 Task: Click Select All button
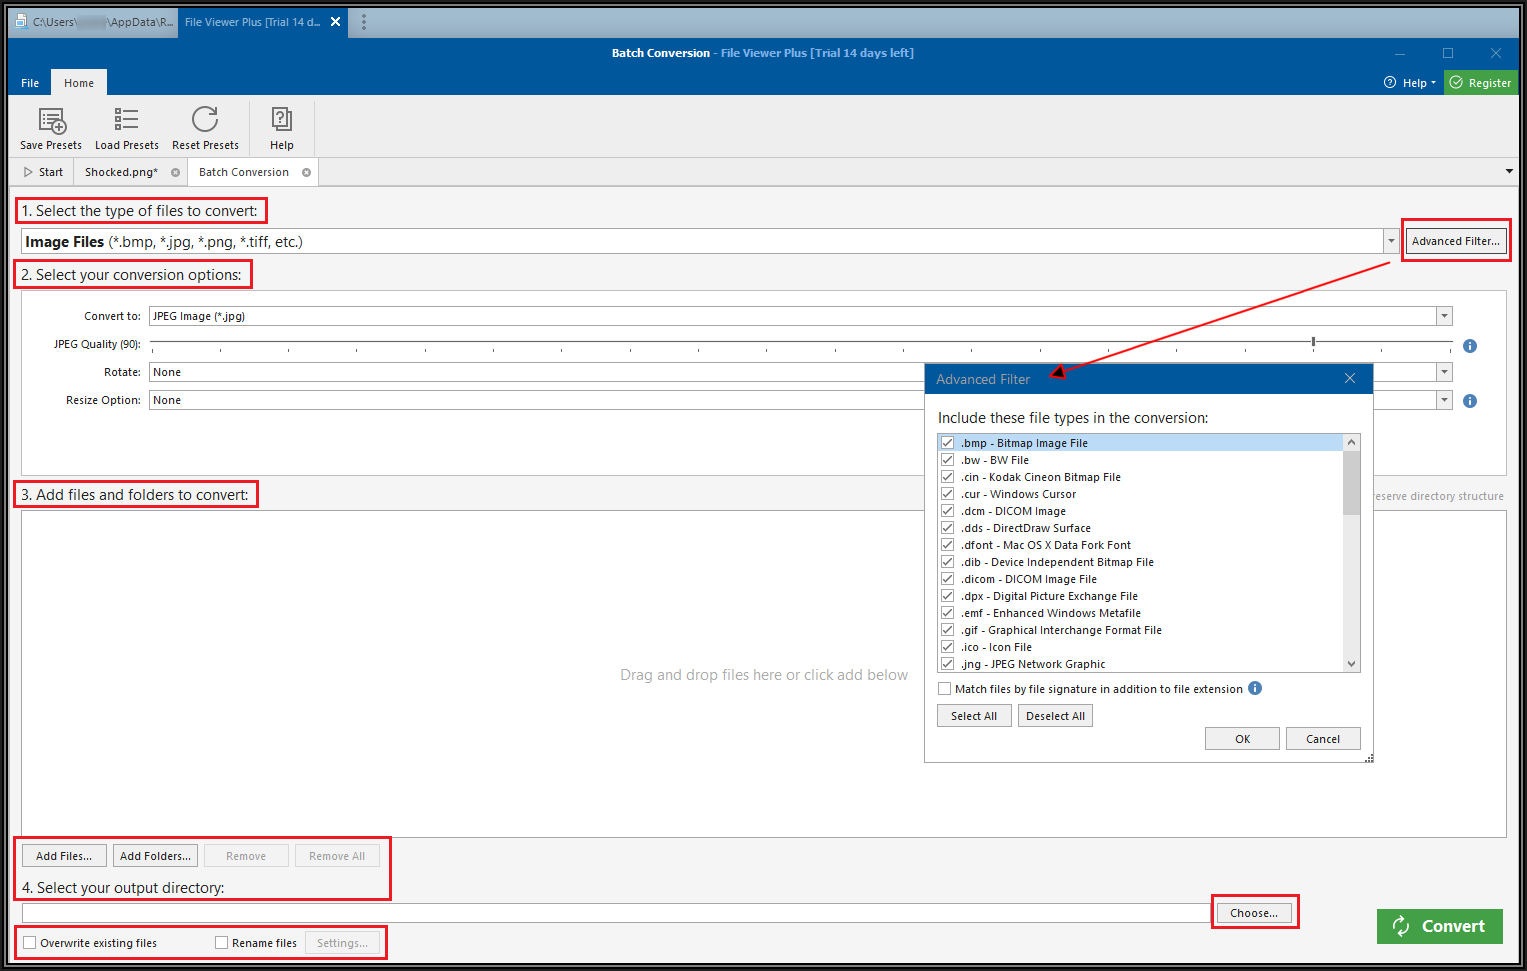[x=974, y=716]
